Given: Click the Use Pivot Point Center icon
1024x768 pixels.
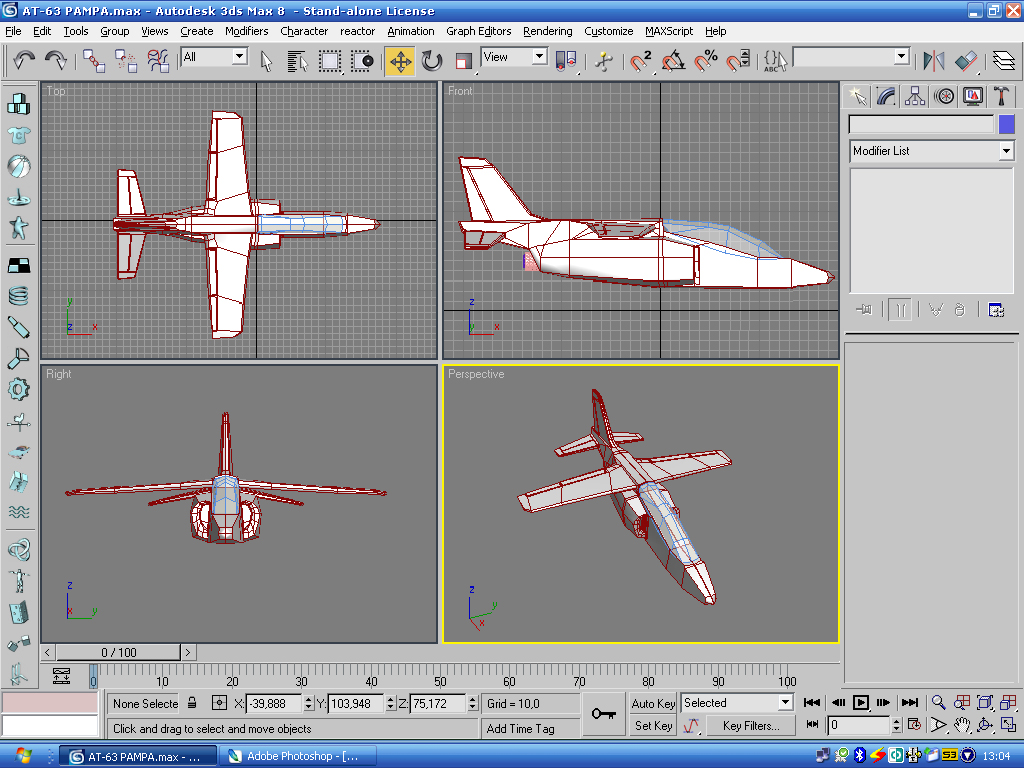Looking at the screenshot, I should click(x=566, y=61).
